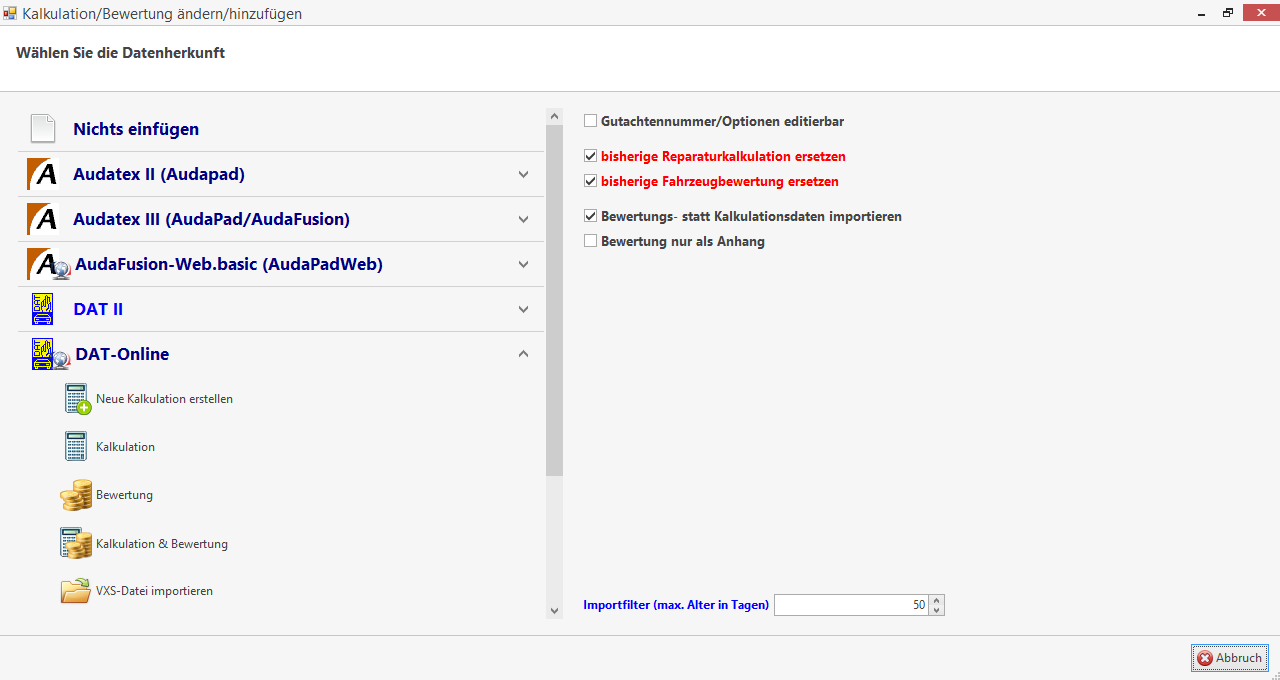
Task: Choose the Bewertung entry under DAT-Online
Action: pyautogui.click(x=124, y=495)
